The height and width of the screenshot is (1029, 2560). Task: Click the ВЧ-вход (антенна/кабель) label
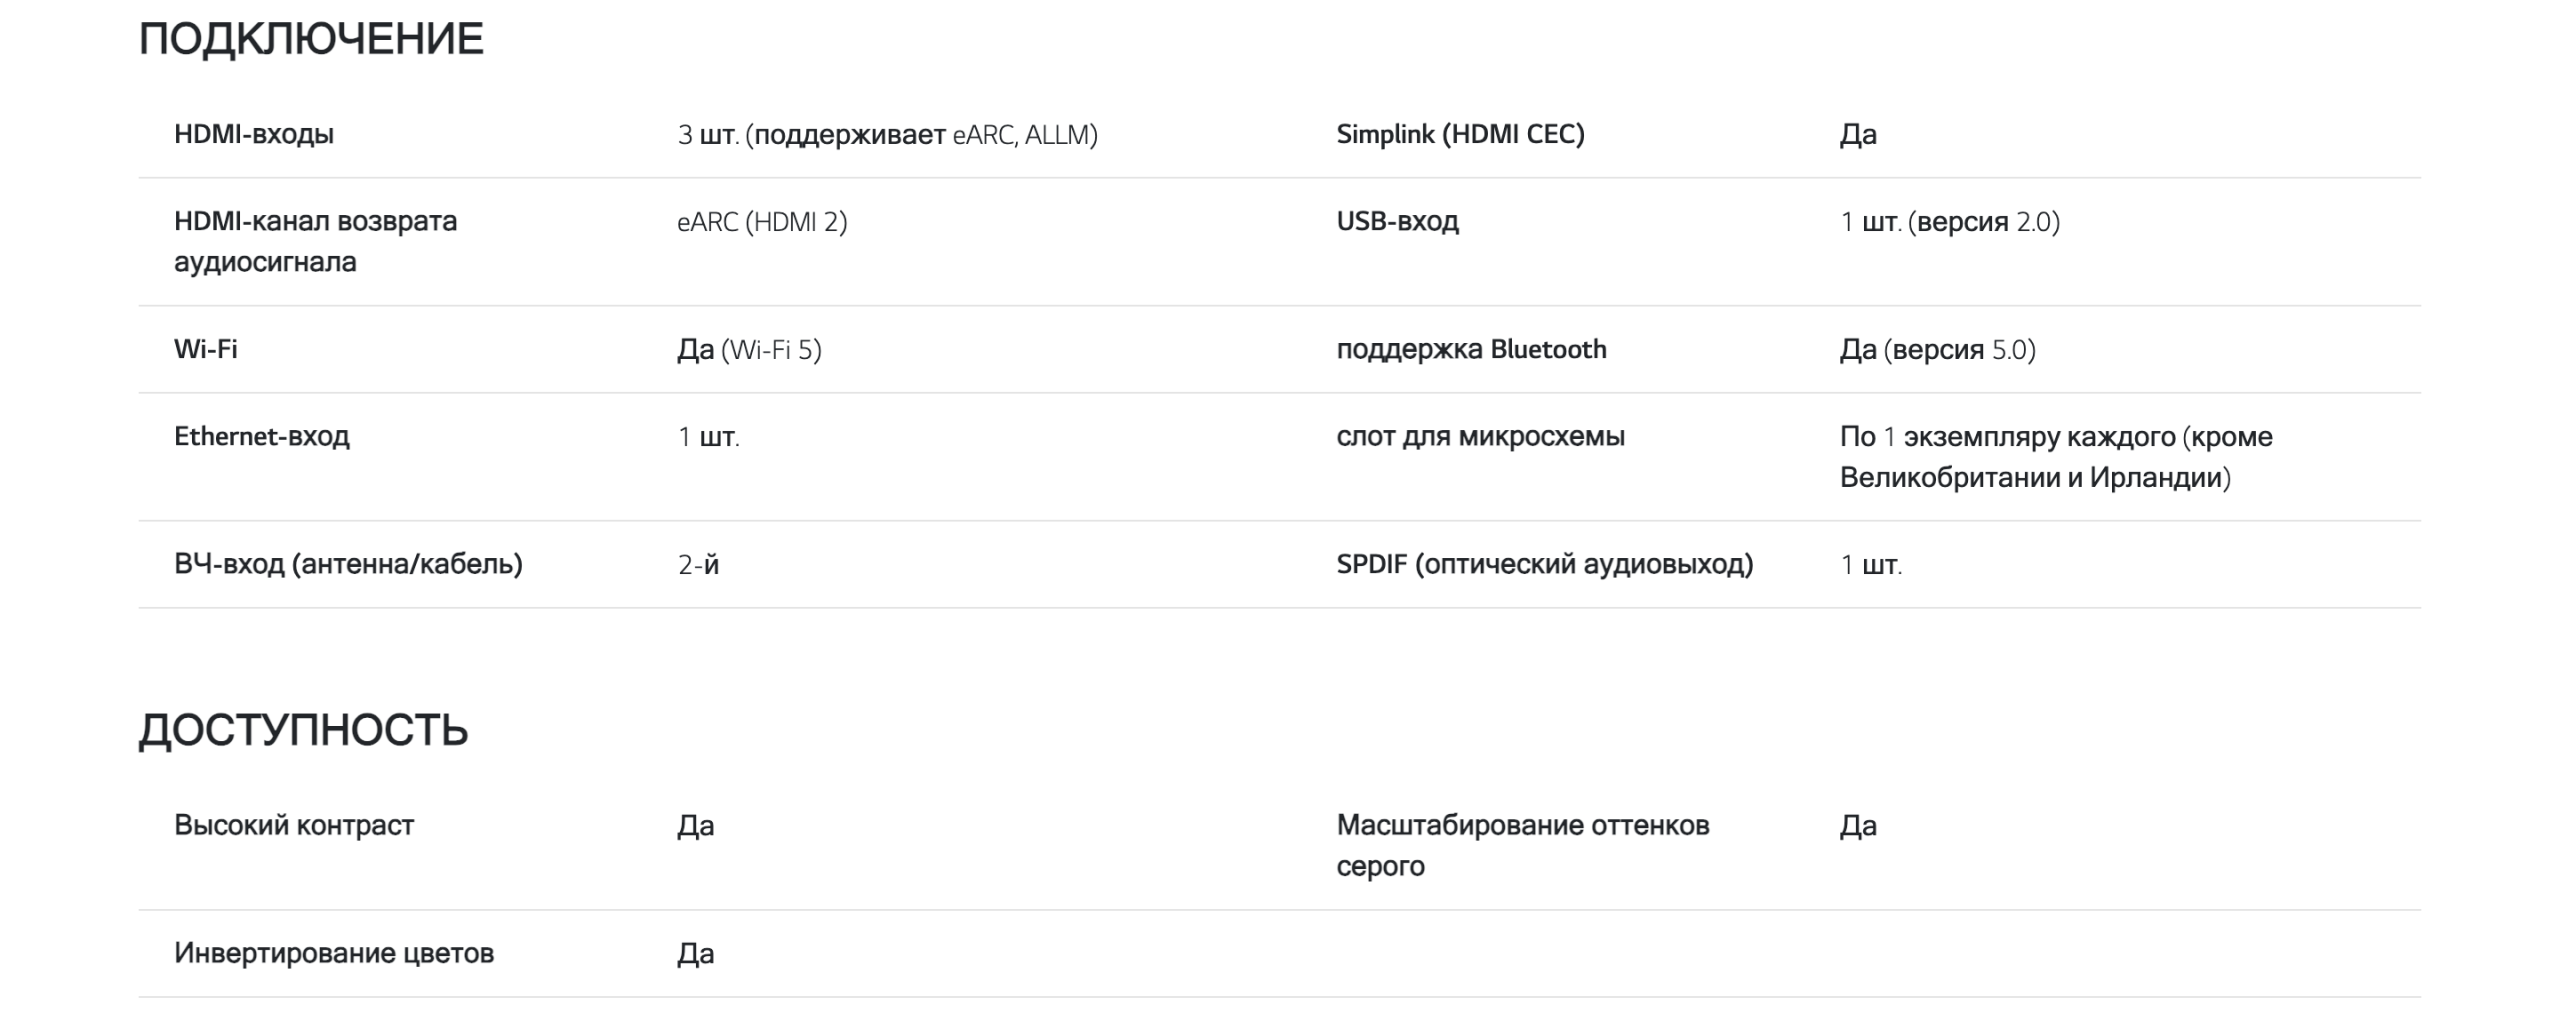click(x=348, y=564)
